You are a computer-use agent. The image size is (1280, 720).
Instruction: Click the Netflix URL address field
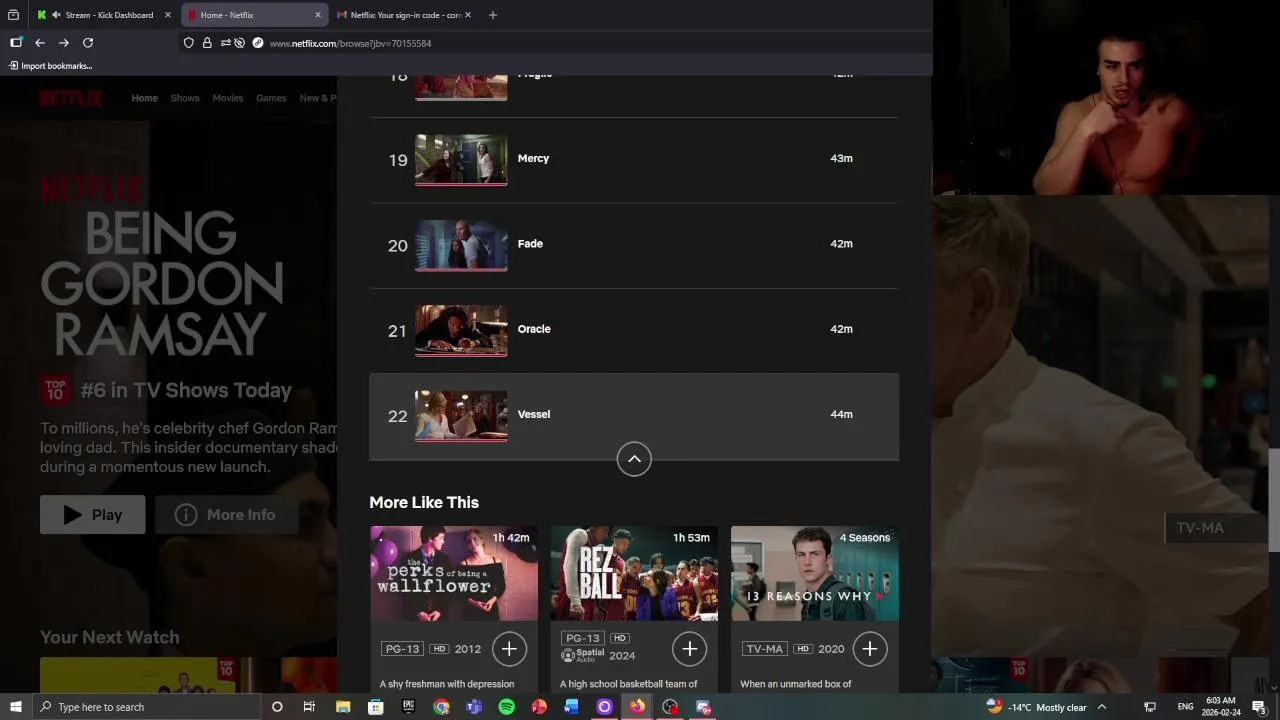350,43
